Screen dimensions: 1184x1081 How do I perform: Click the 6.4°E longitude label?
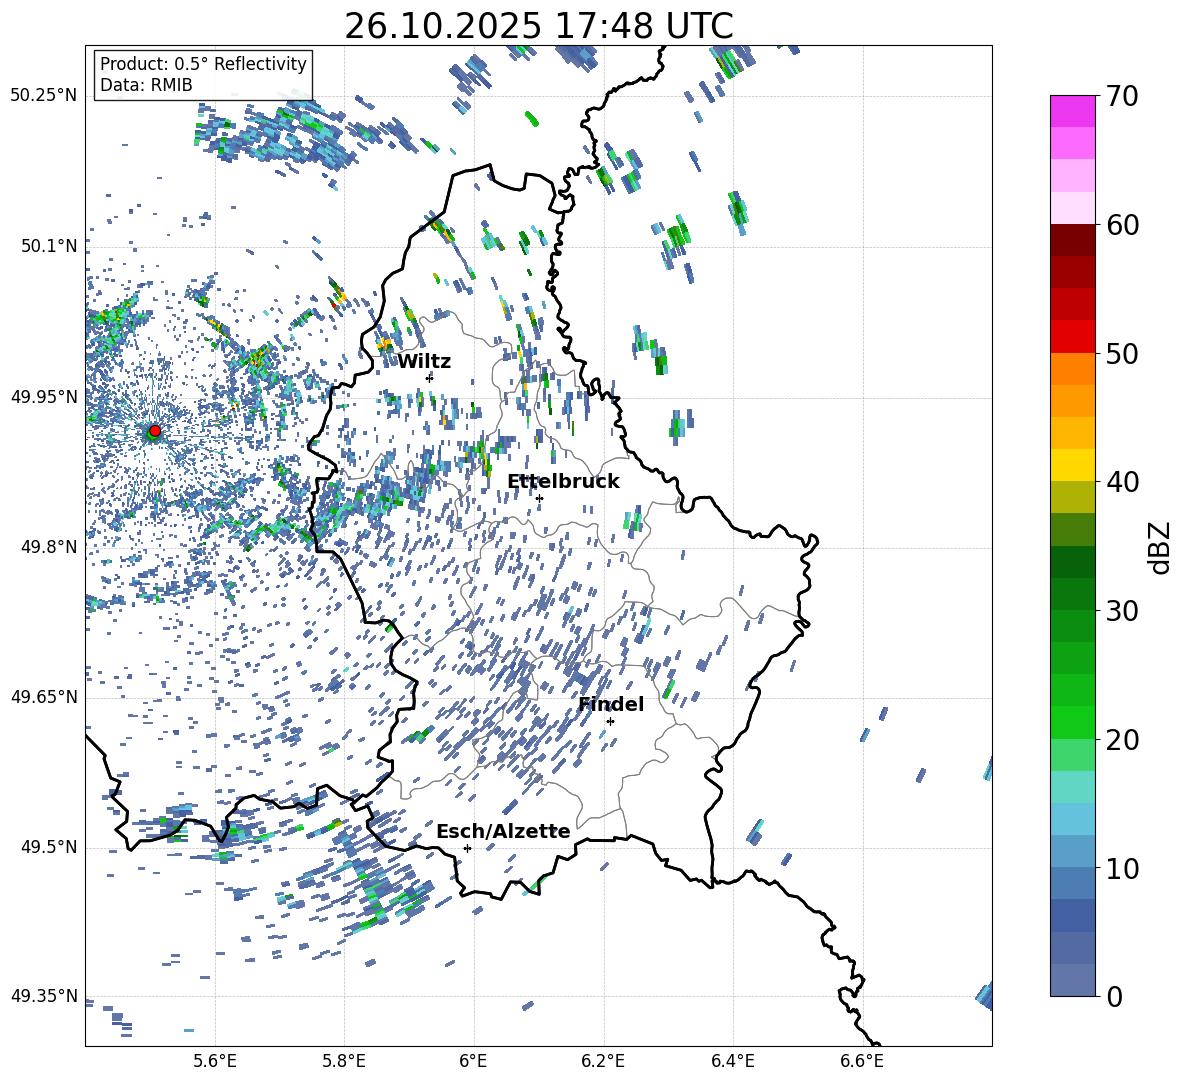click(732, 1061)
